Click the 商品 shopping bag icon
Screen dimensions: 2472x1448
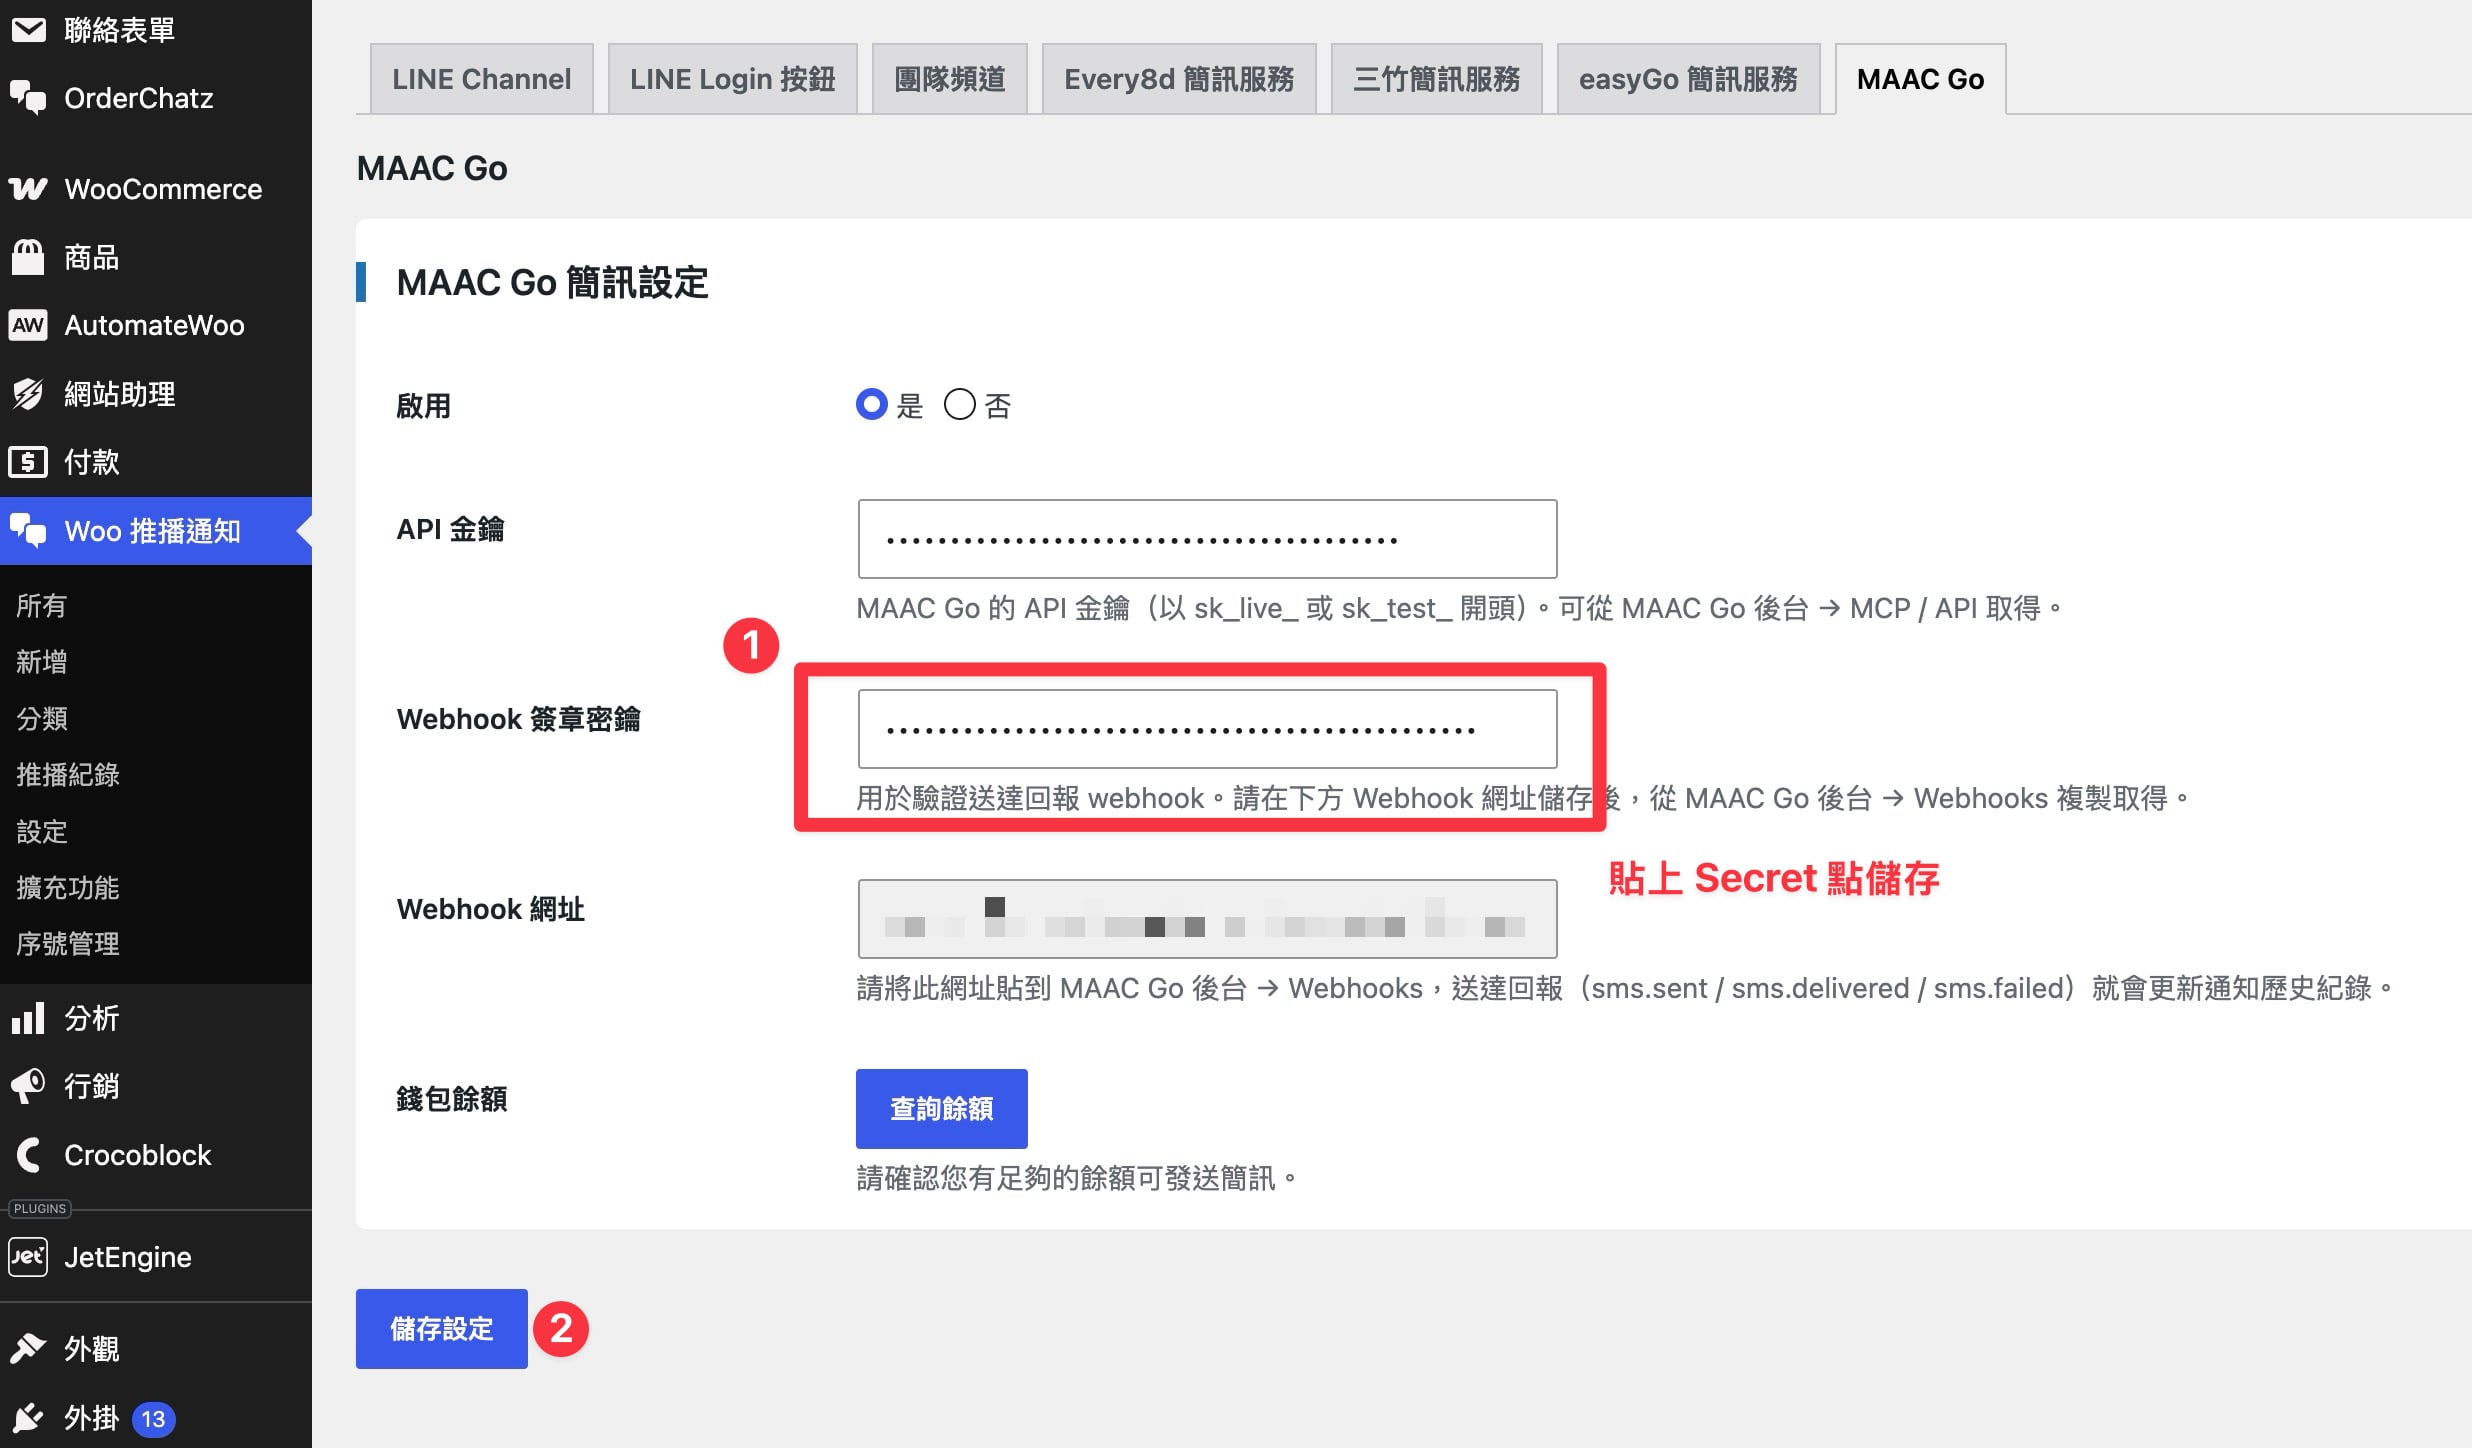28,257
